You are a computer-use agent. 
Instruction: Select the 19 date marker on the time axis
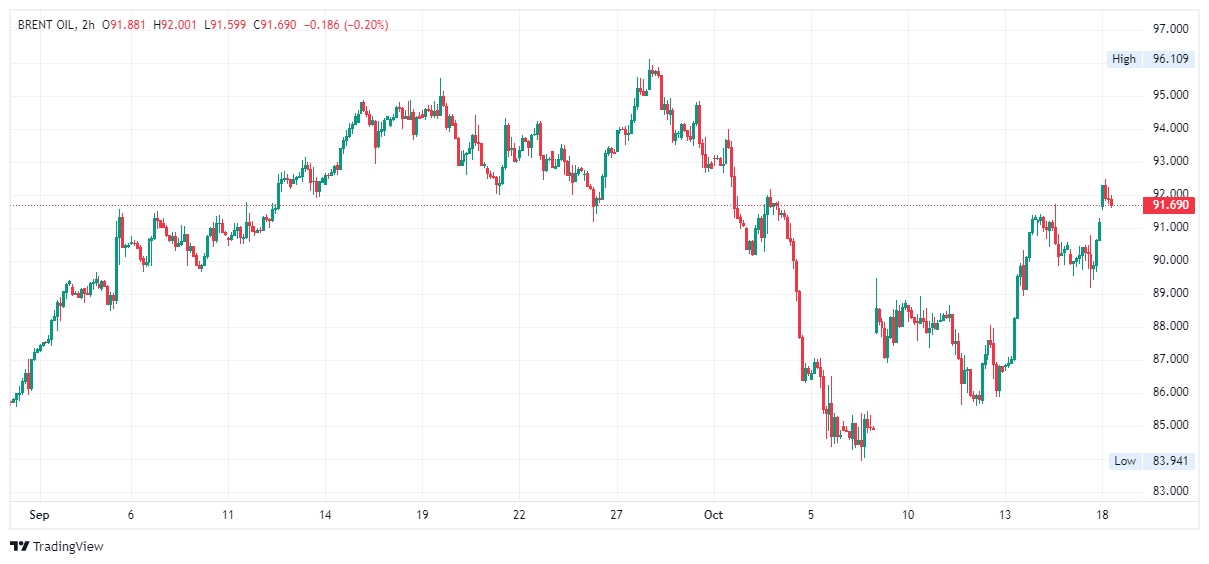pos(422,515)
